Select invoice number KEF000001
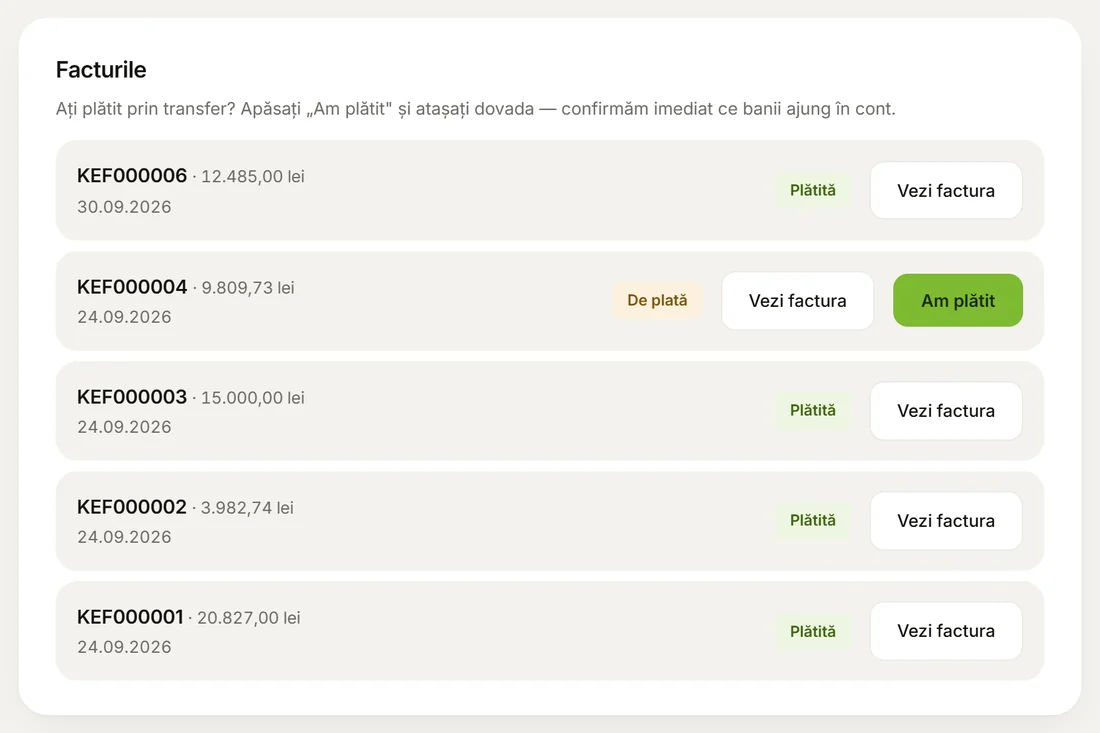The height and width of the screenshot is (733, 1100). [x=130, y=617]
